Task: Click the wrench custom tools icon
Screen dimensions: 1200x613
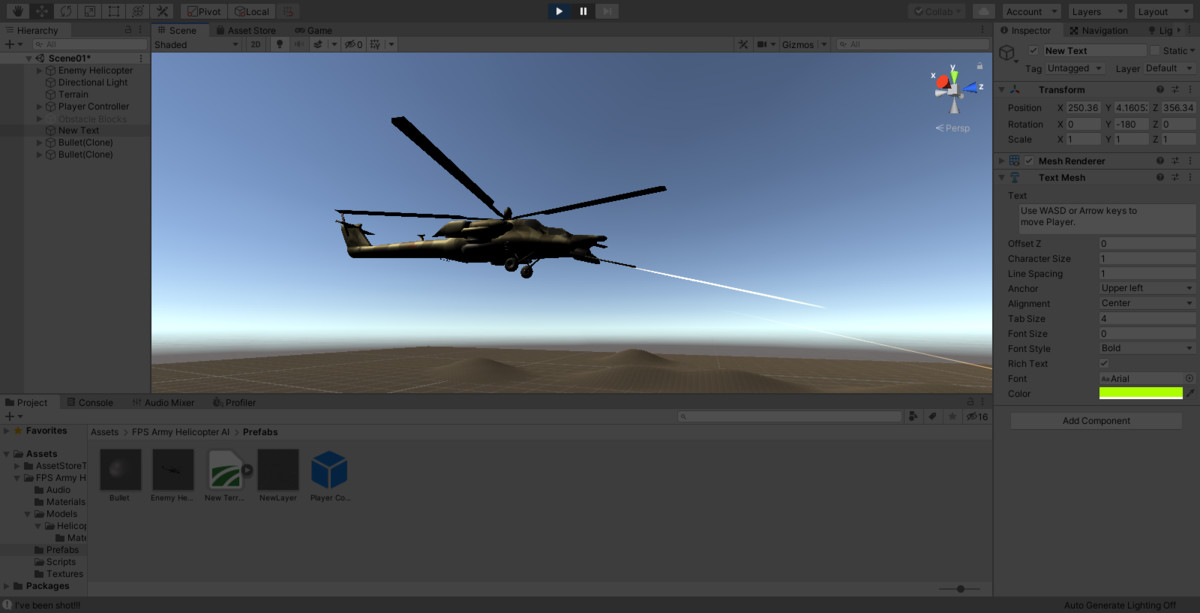Action: [162, 10]
